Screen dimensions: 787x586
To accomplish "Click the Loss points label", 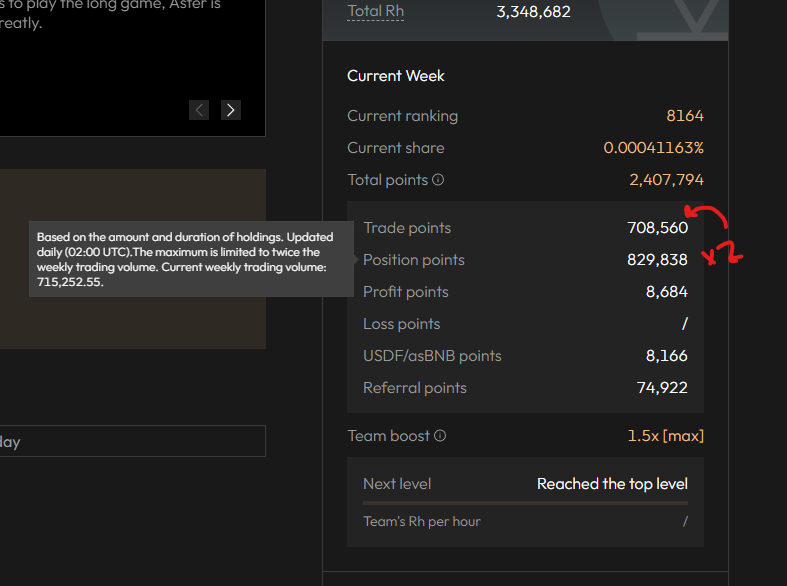I will pyautogui.click(x=402, y=324).
